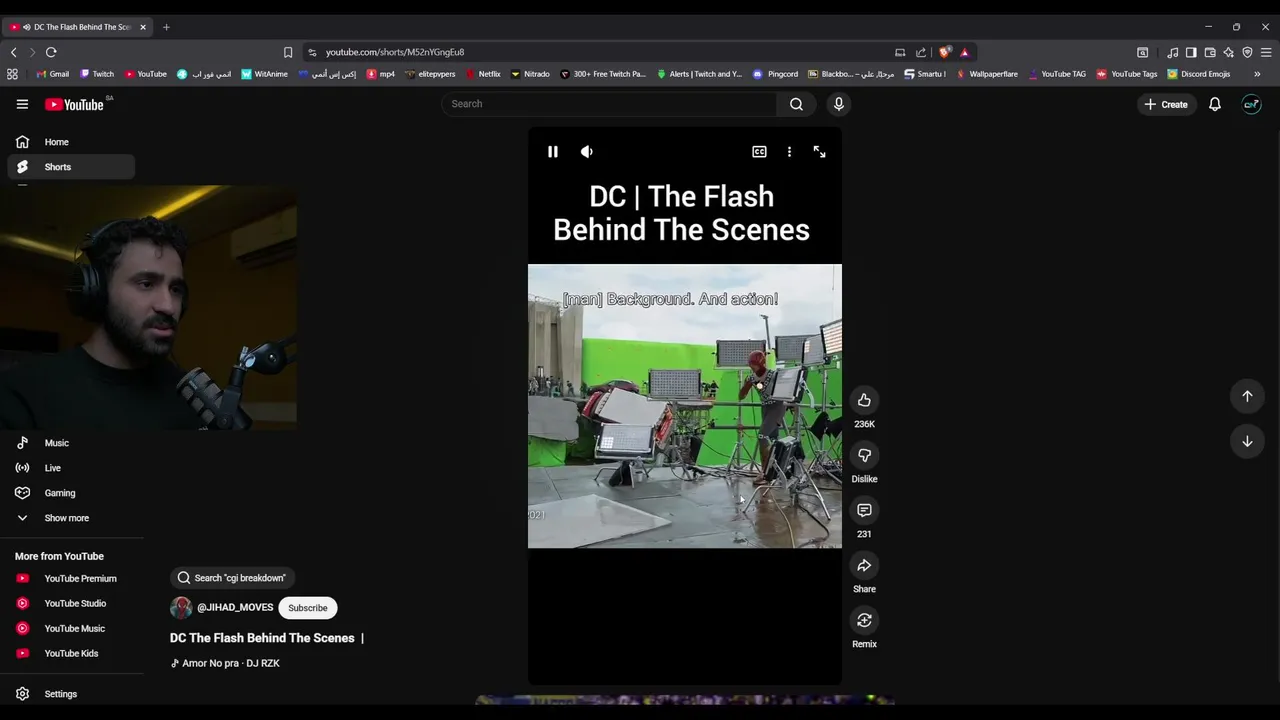The height and width of the screenshot is (720, 1280).
Task: Subscribe to the @JIHAD_MOVES channel
Action: pos(308,608)
